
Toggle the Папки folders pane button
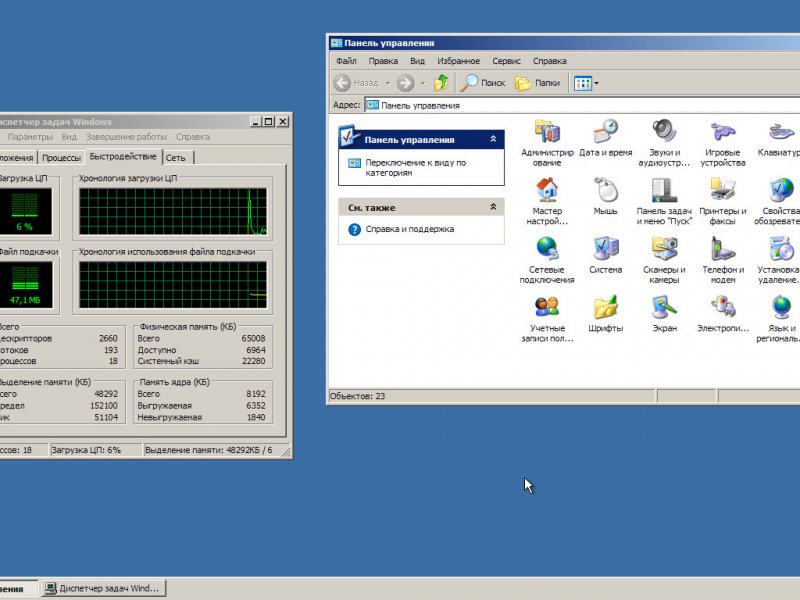(537, 83)
